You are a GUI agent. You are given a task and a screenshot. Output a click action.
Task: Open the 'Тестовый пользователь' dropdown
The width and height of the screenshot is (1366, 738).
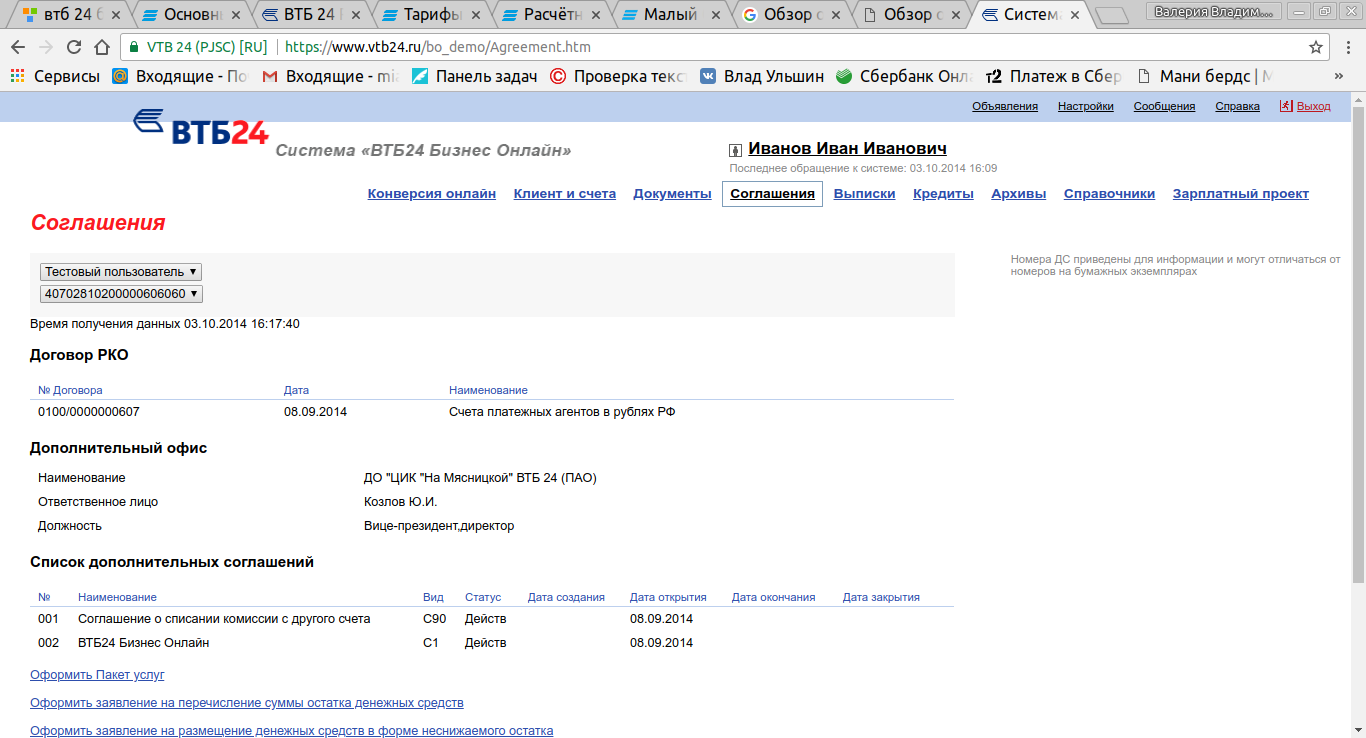click(x=121, y=272)
